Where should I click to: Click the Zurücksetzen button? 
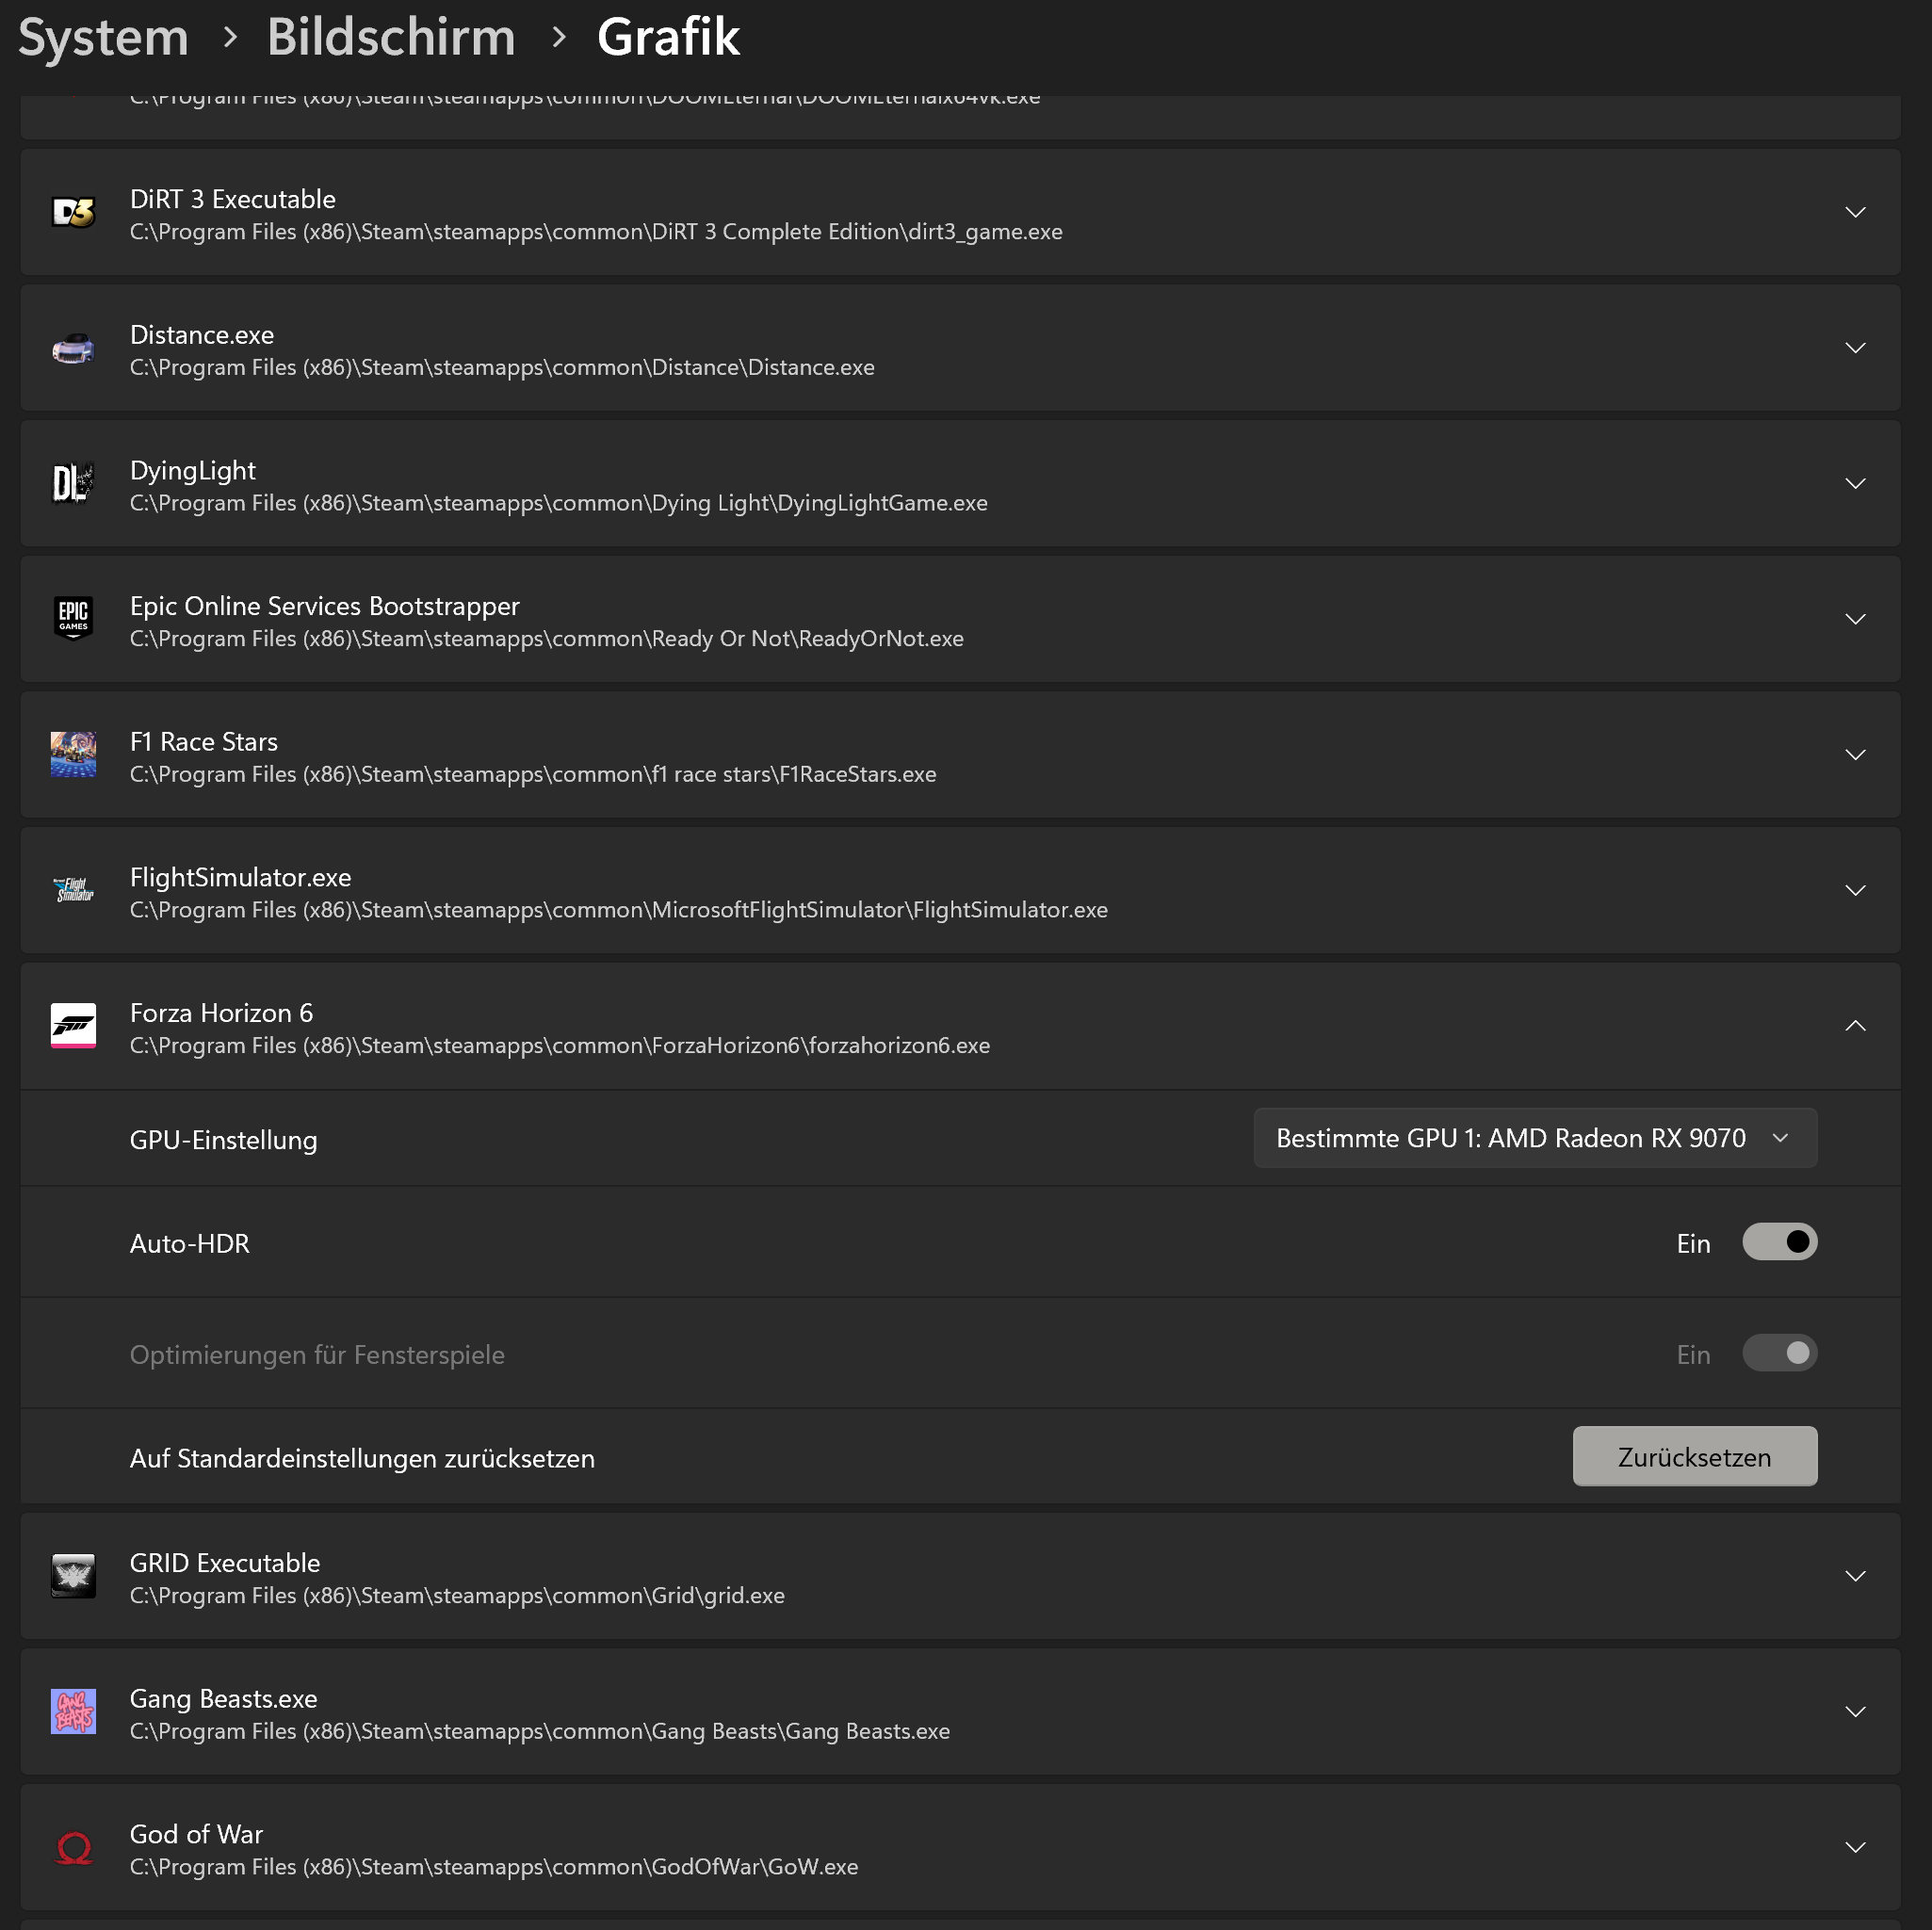[x=1695, y=1456]
